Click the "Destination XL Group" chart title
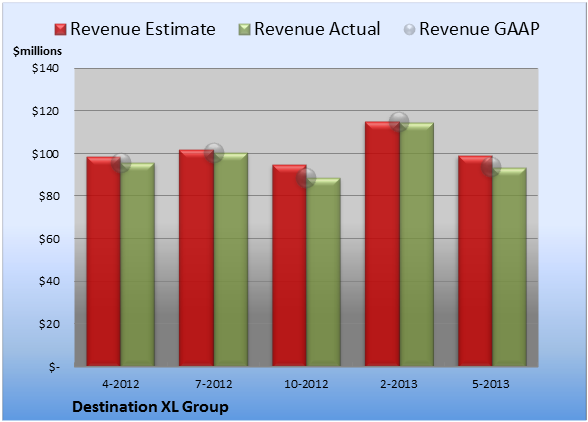588x422 pixels. (x=150, y=407)
